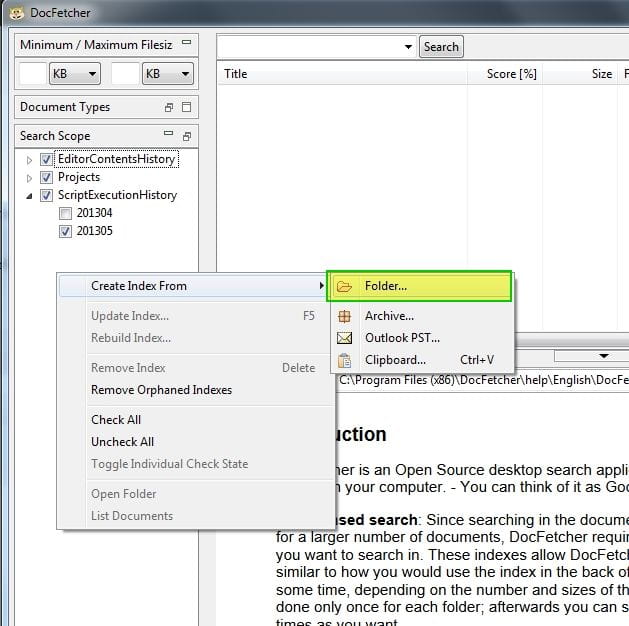Choose Folder... from the submenu

pos(420,286)
